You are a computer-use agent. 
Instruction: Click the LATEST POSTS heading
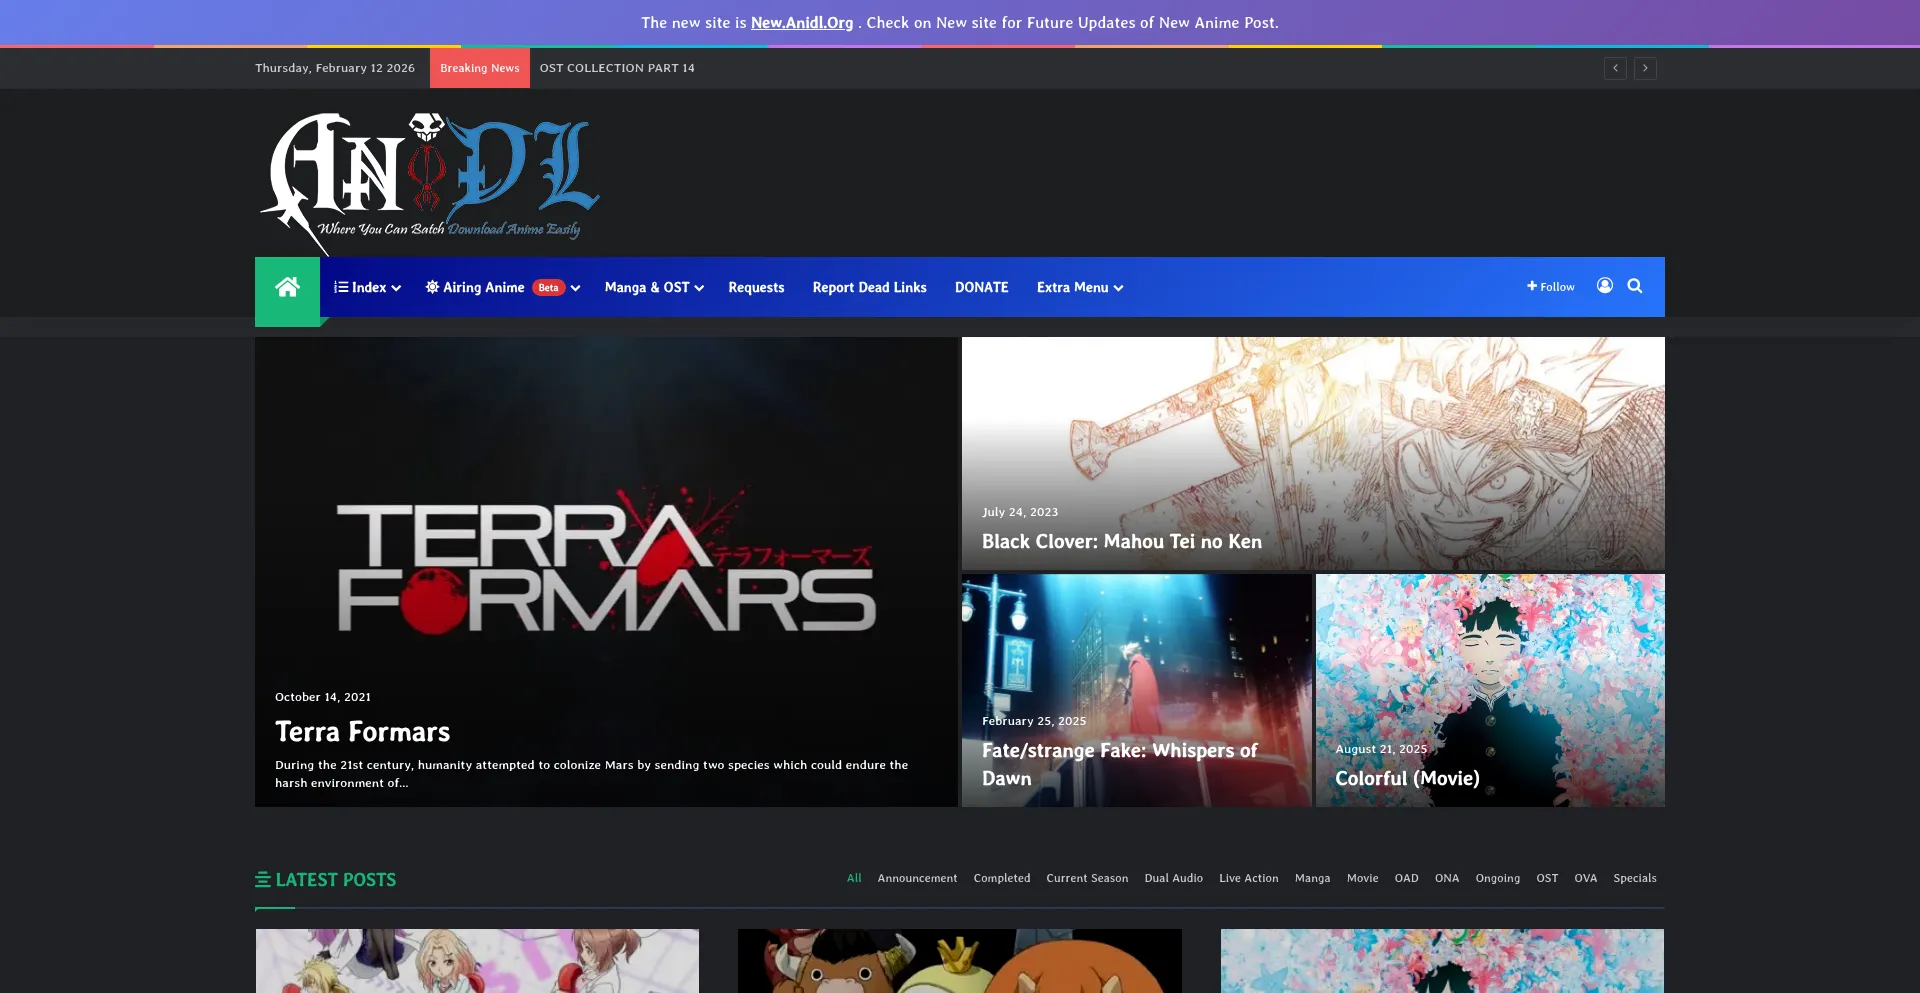pos(325,880)
